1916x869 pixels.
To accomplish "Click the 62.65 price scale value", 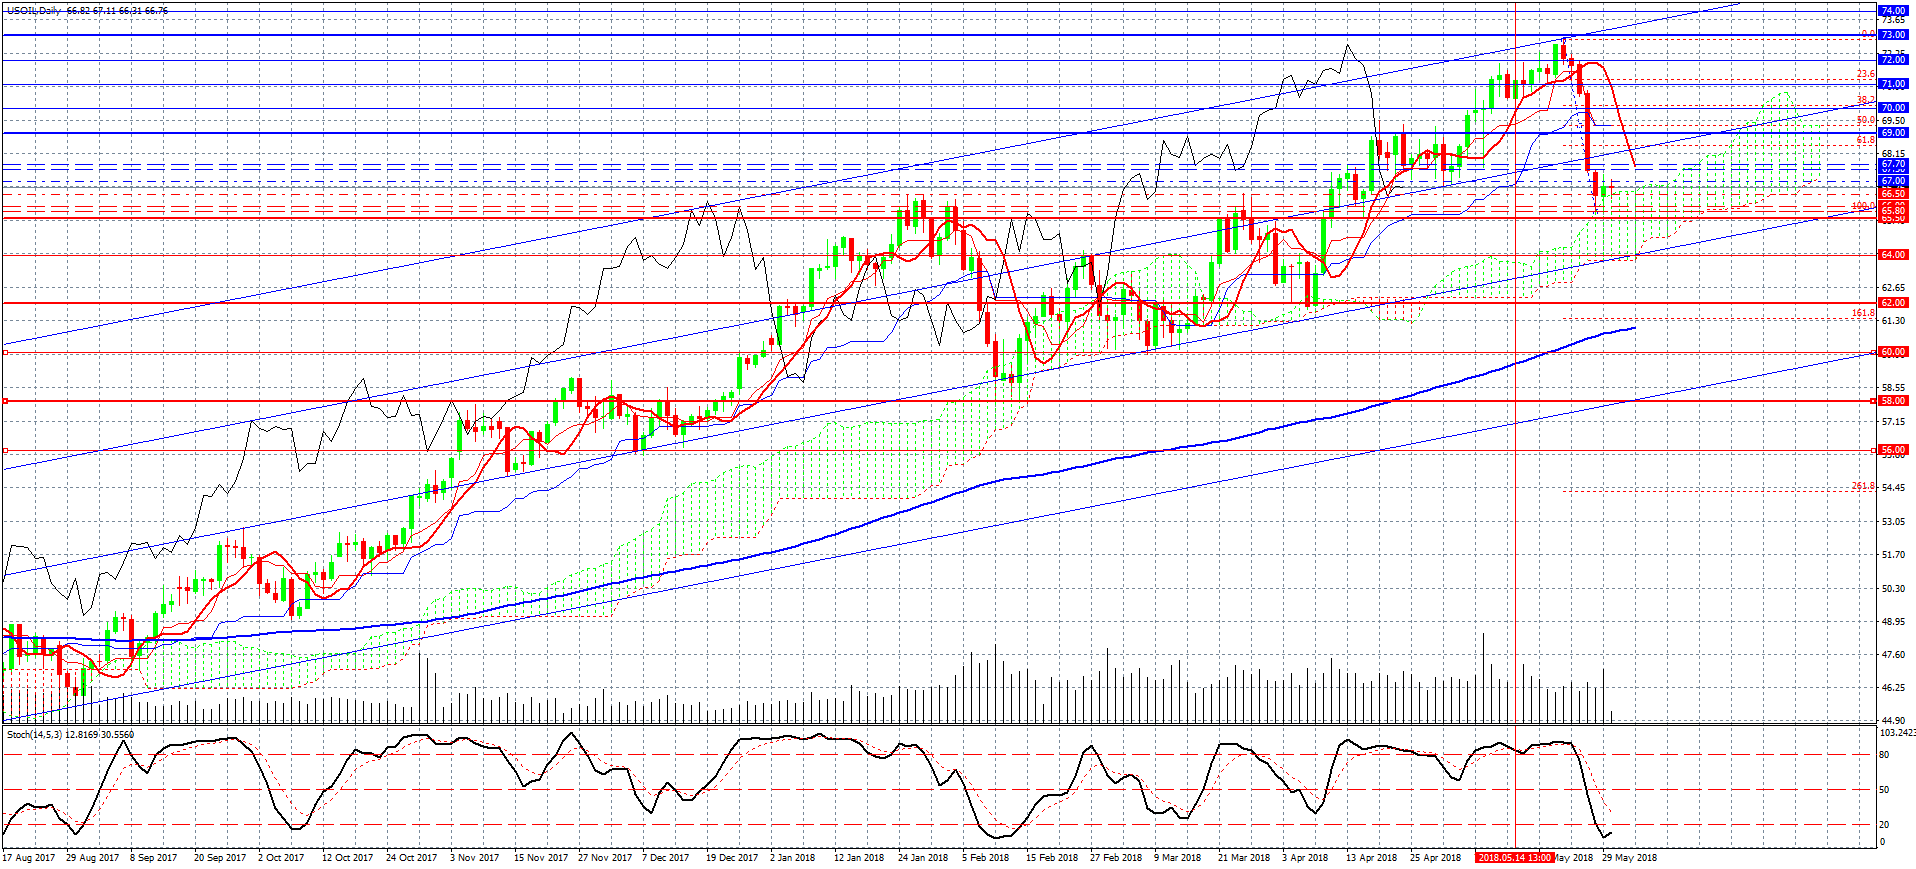I will click(x=1893, y=288).
